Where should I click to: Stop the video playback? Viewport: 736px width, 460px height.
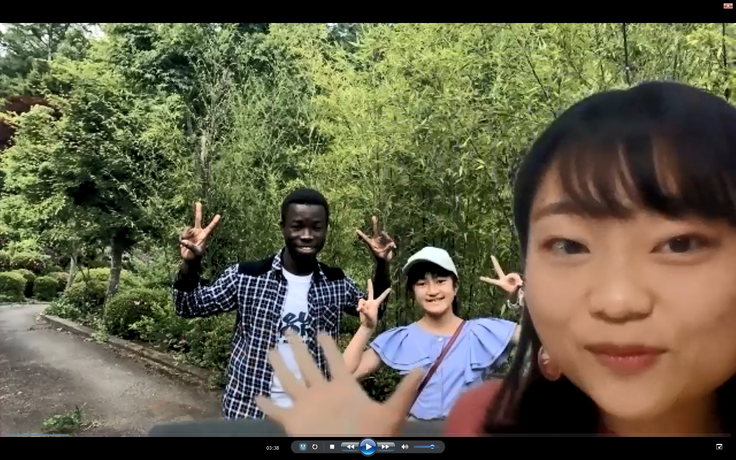(332, 447)
